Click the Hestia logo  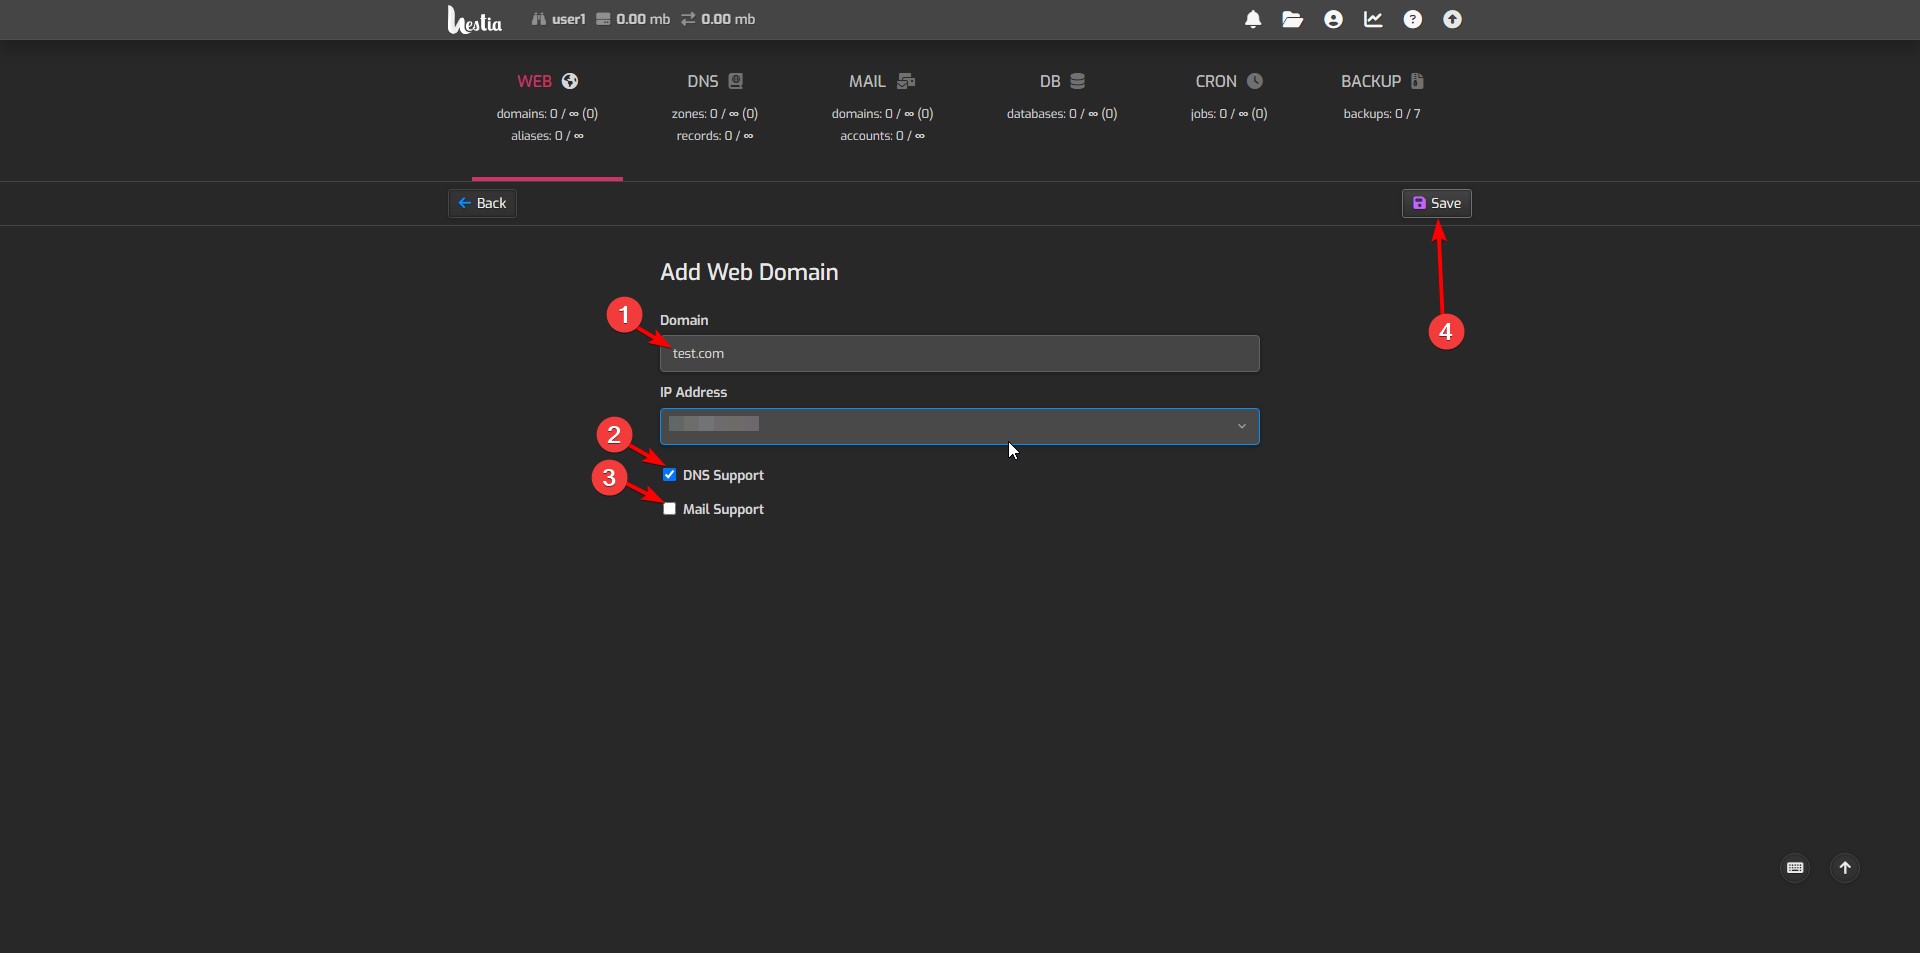pyautogui.click(x=475, y=20)
